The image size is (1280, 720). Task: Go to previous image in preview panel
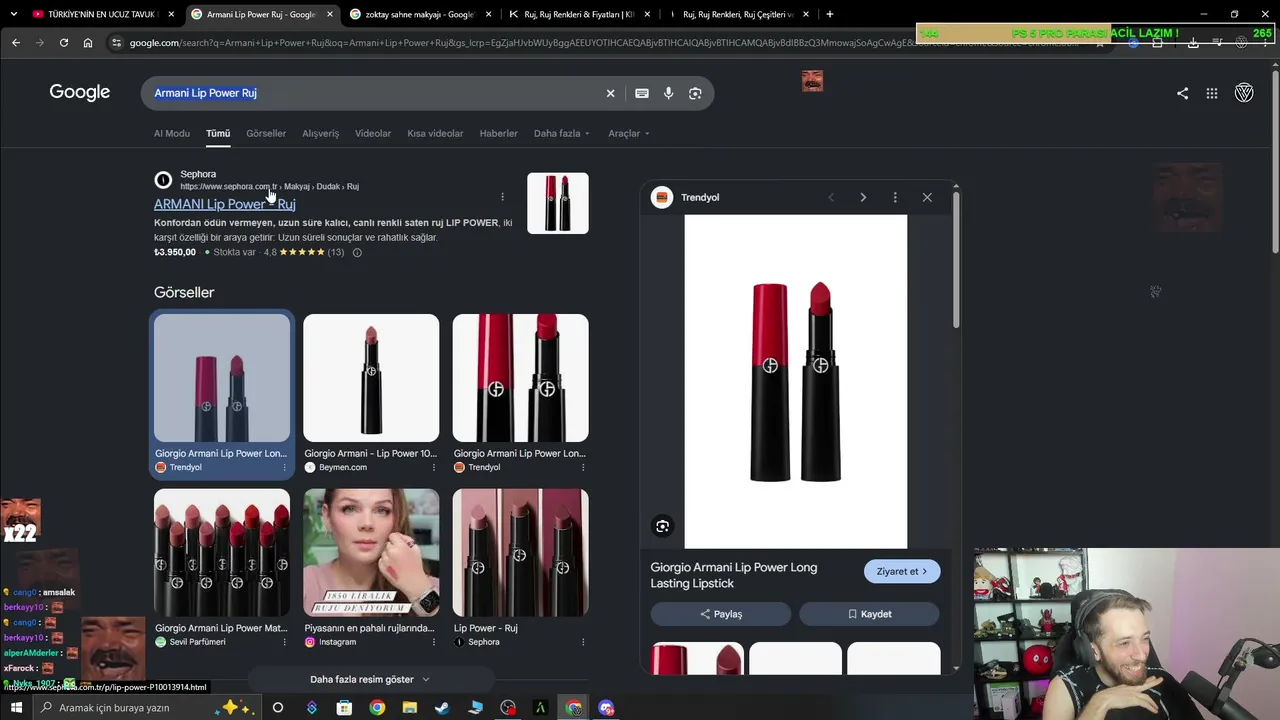click(831, 197)
